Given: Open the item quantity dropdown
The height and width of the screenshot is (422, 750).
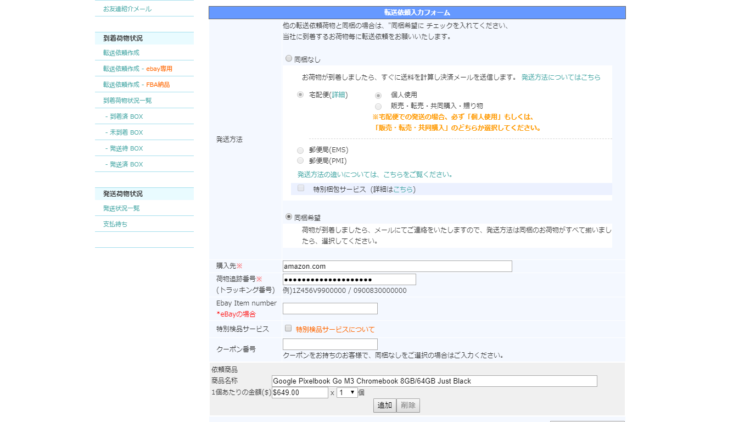Looking at the screenshot, I should (346, 393).
